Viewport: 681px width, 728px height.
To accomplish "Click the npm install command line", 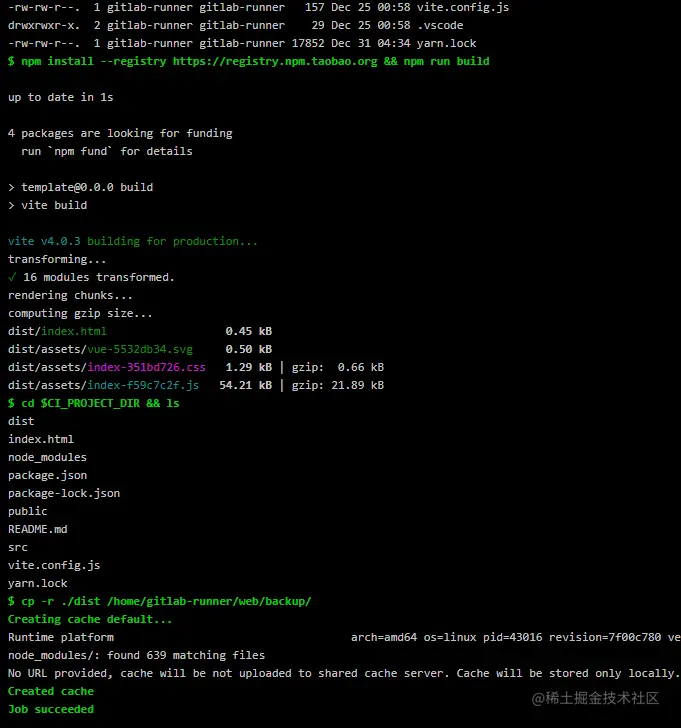I will (248, 61).
